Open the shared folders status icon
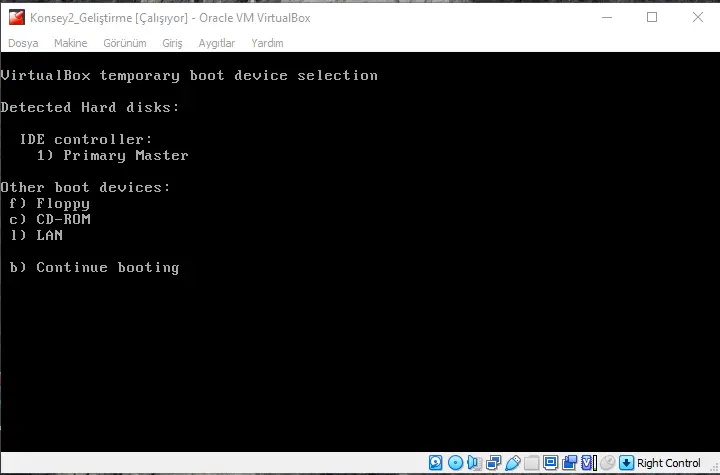The image size is (720, 475). pyautogui.click(x=531, y=463)
